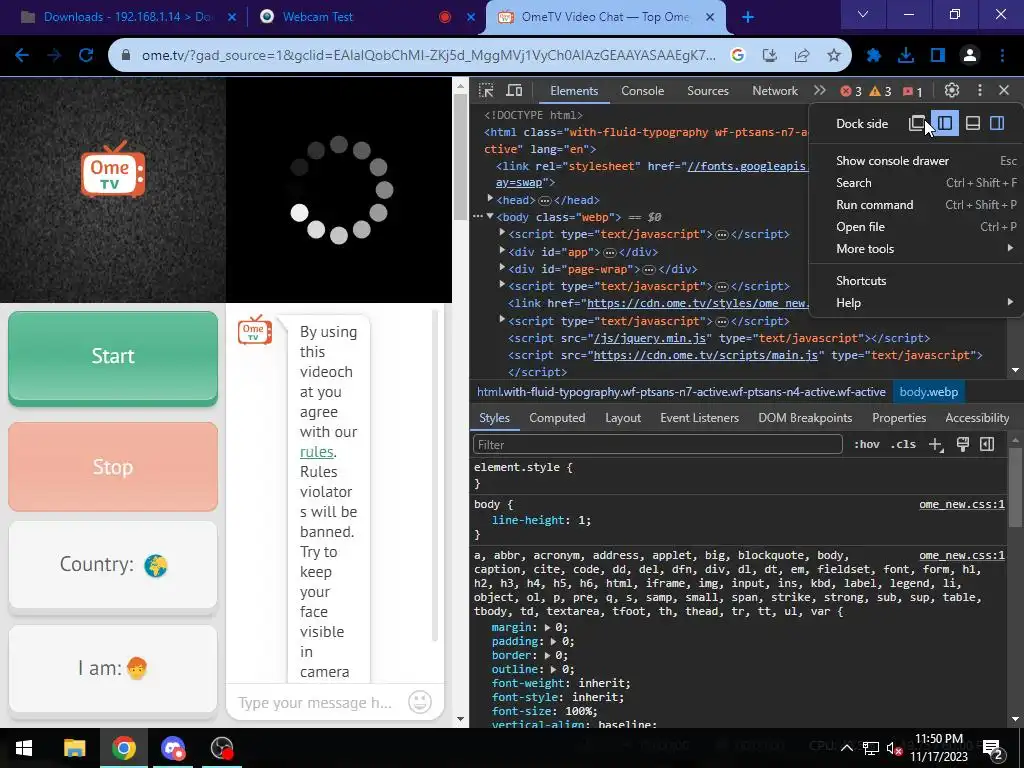The width and height of the screenshot is (1024, 768).
Task: Switch to the Webcam Test tab
Action: [317, 17]
